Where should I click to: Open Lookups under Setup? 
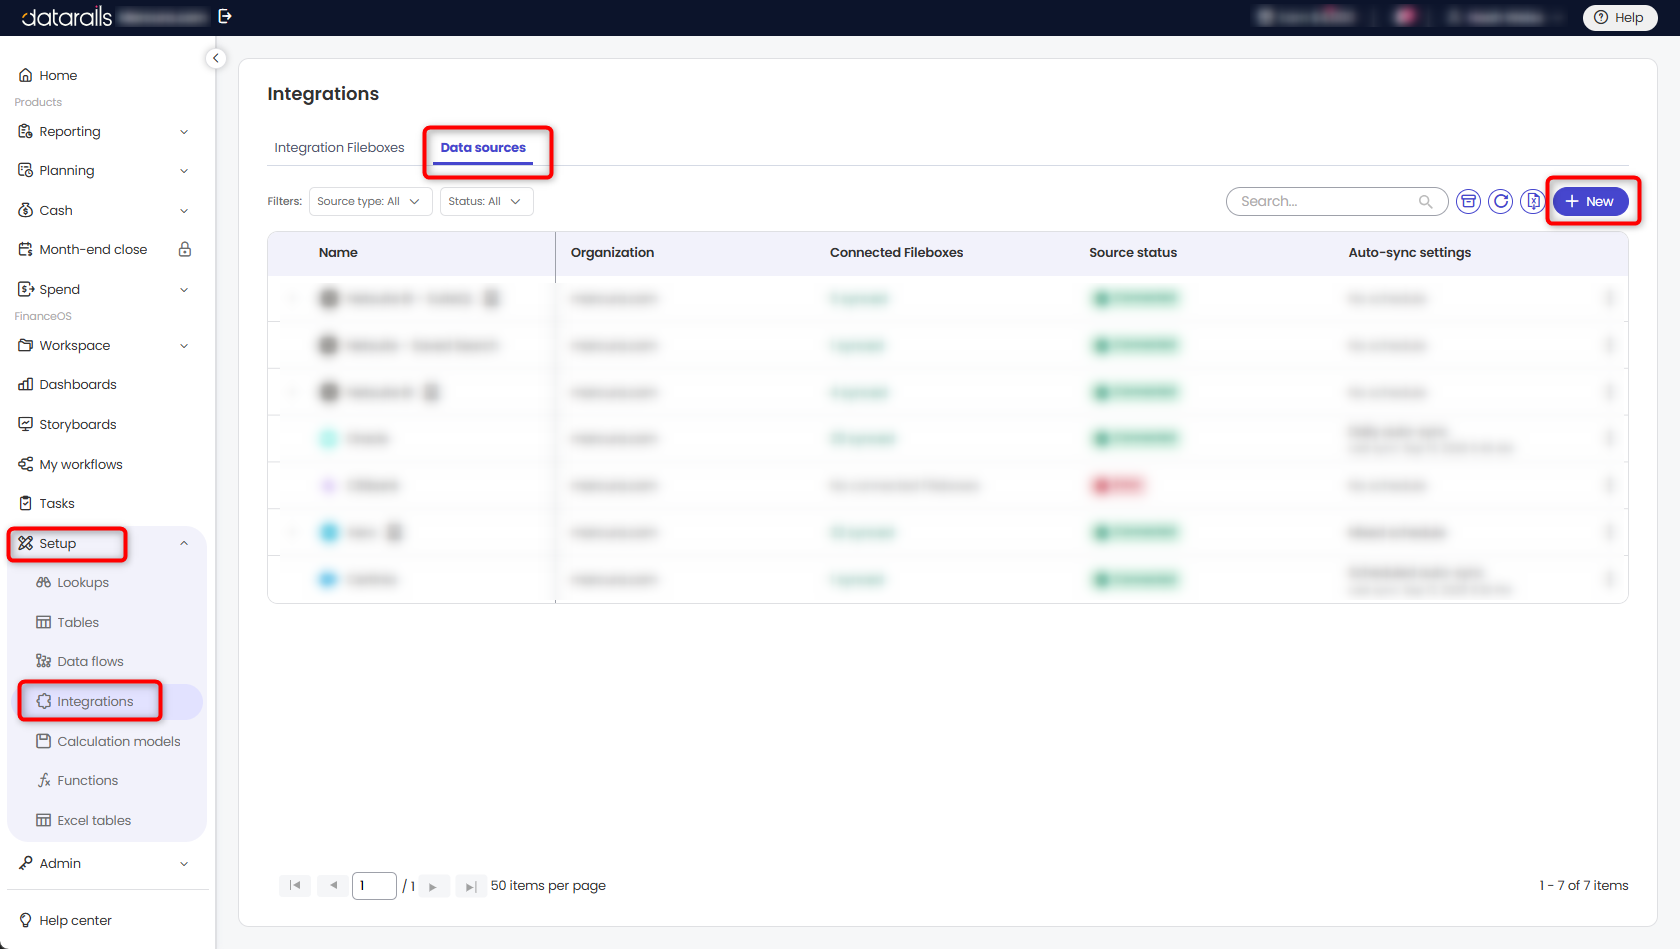point(83,582)
